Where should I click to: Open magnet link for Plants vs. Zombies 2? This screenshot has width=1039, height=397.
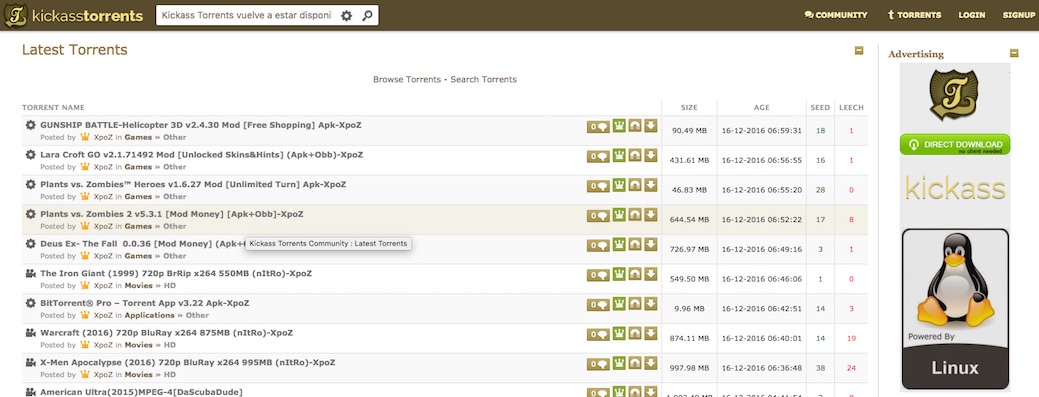tap(635, 215)
